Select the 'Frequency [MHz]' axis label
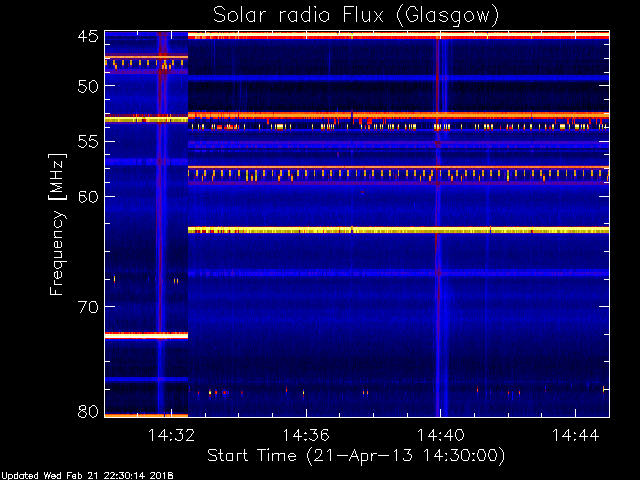Screen dimensions: 640x480 [58, 224]
